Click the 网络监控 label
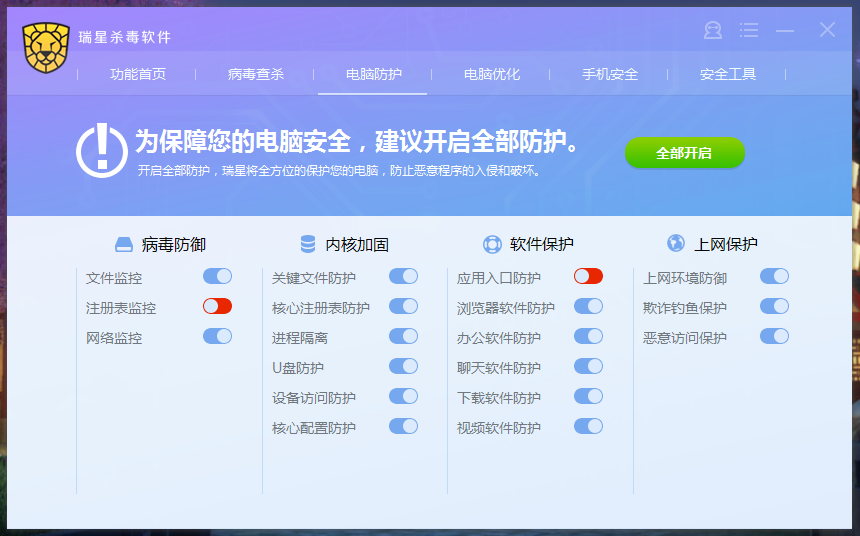 coord(114,338)
